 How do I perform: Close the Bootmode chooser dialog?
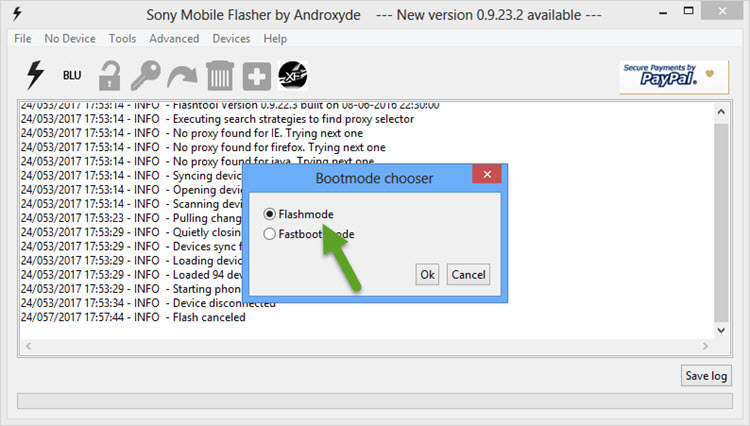point(487,174)
